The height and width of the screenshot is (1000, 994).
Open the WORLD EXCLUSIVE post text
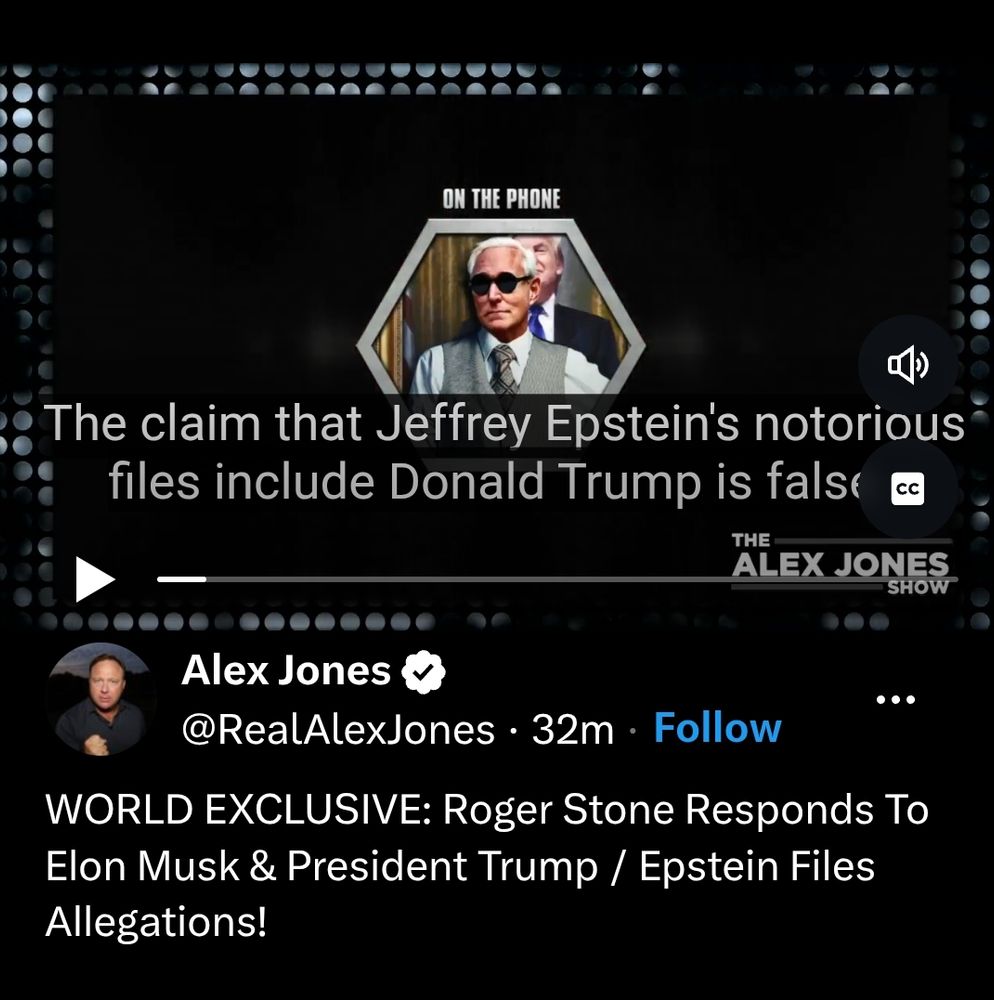coord(487,865)
